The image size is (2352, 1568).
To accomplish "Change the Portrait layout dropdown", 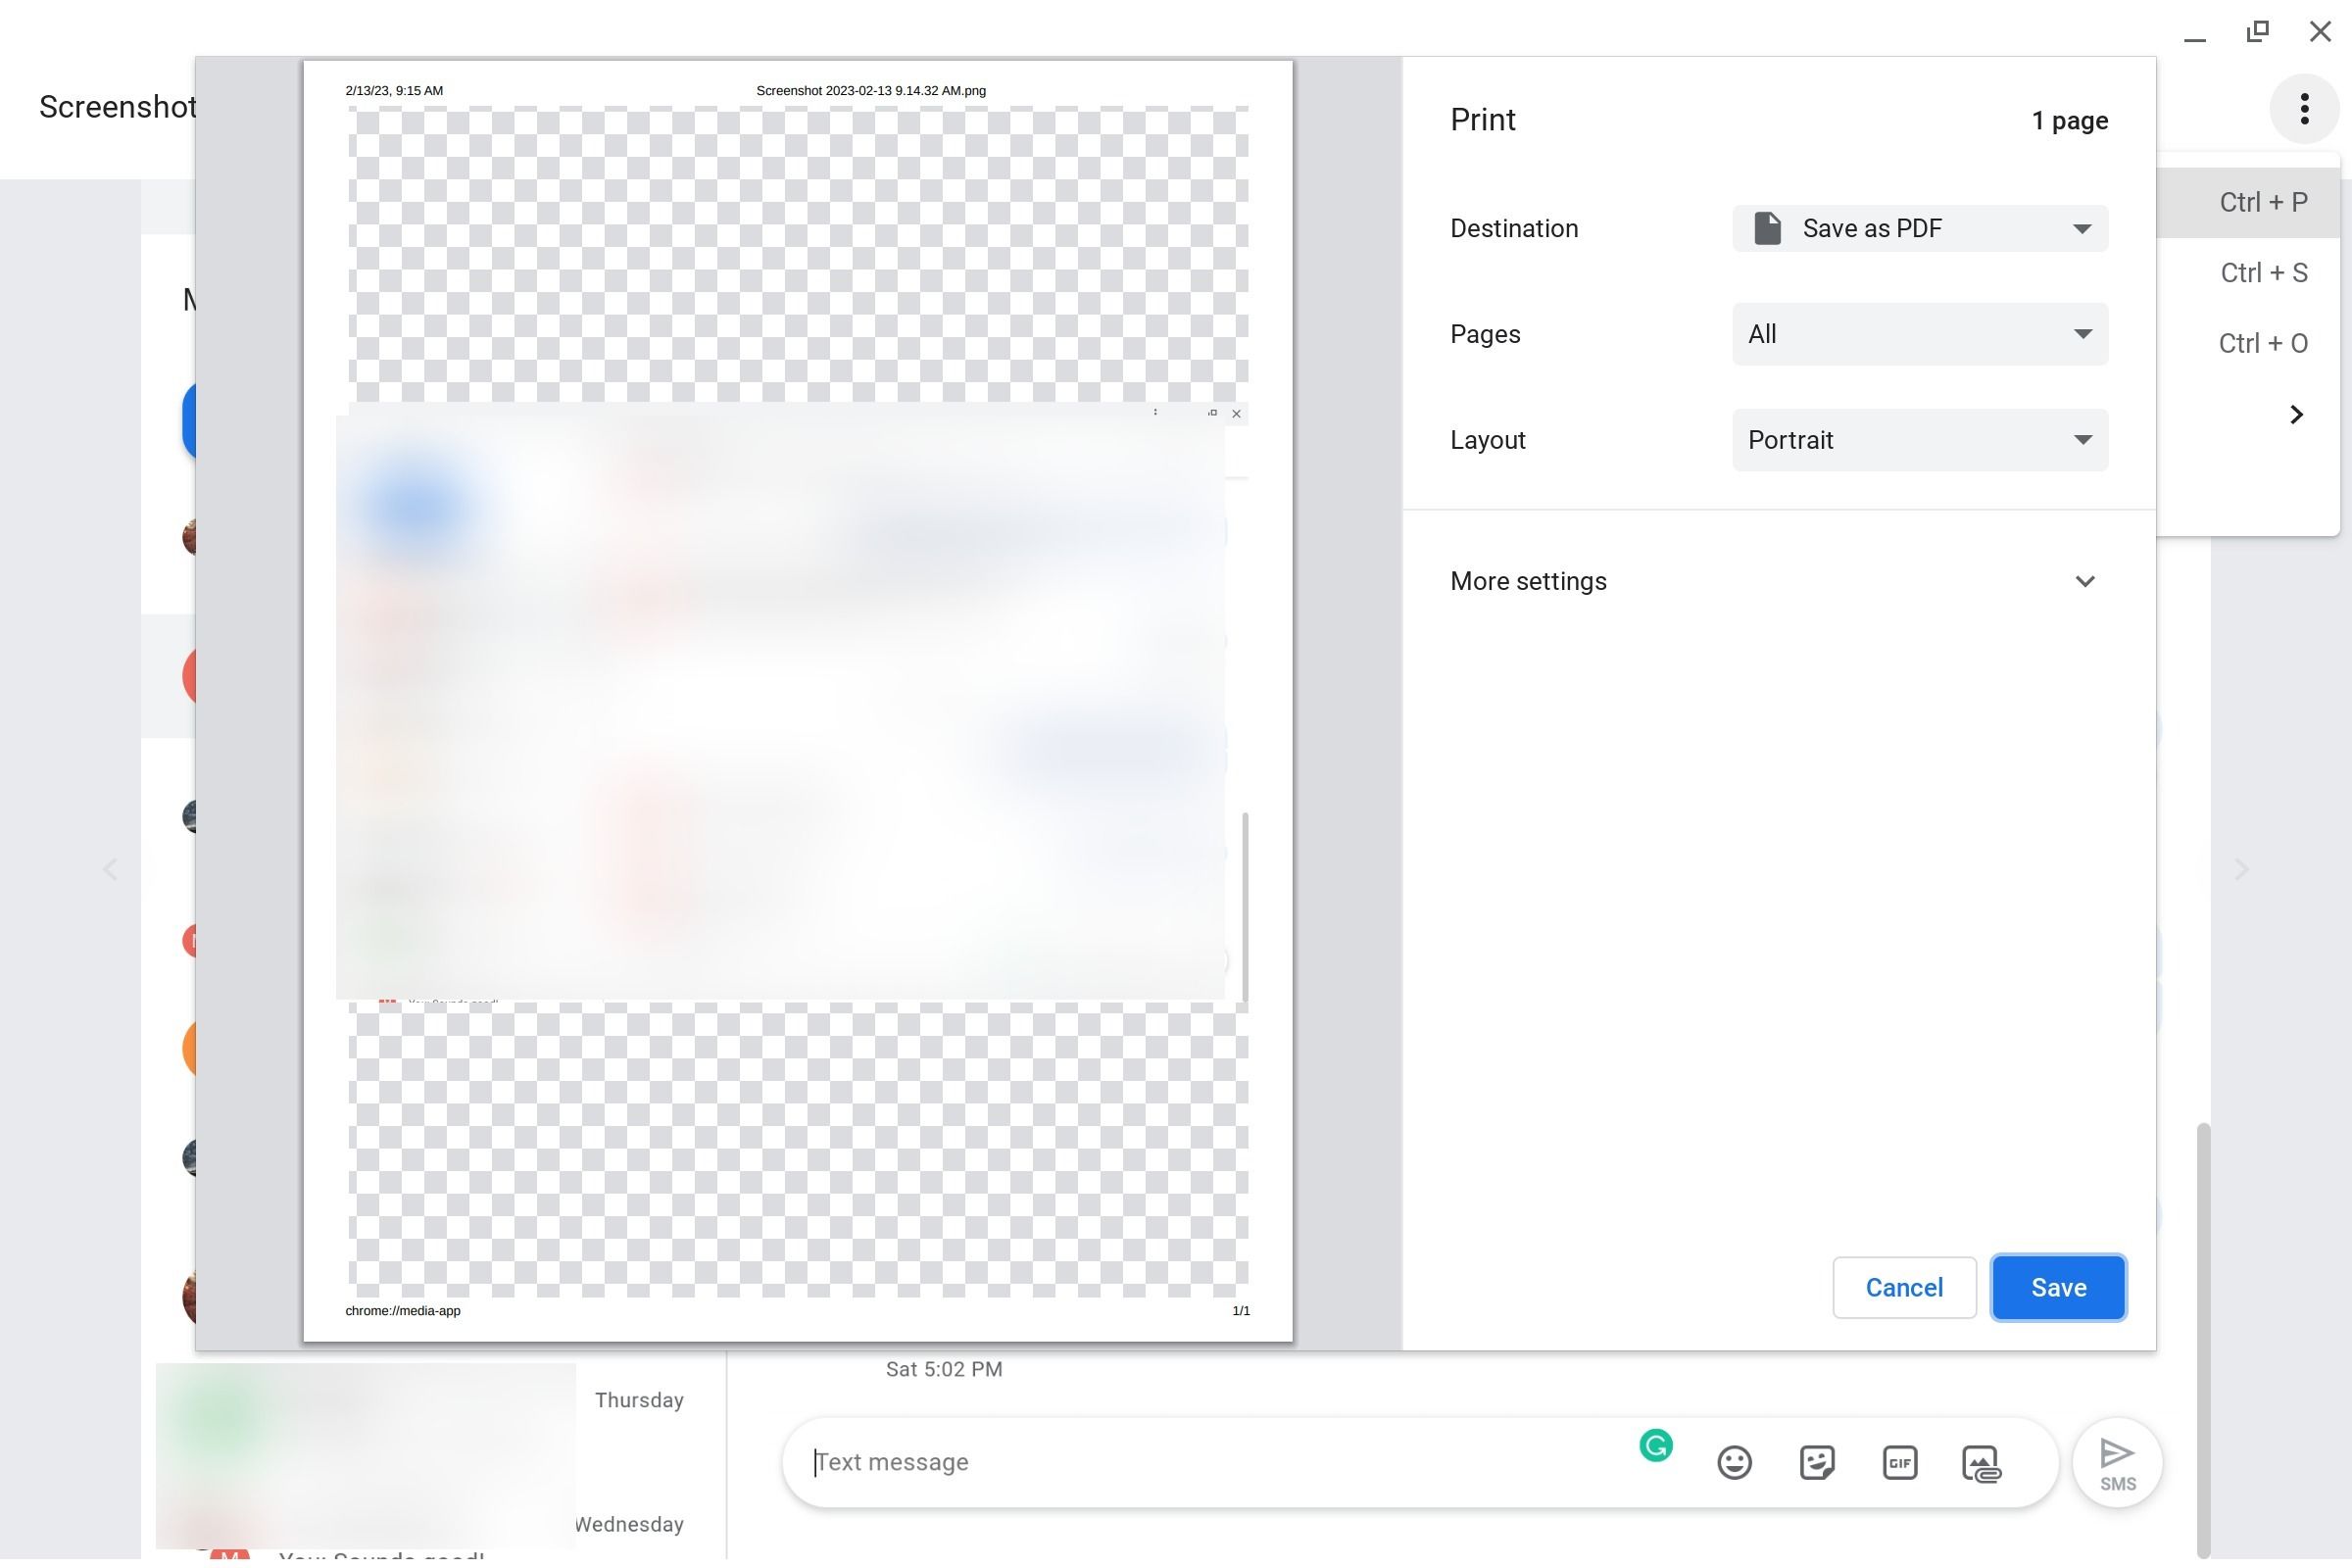I will click(1919, 440).
